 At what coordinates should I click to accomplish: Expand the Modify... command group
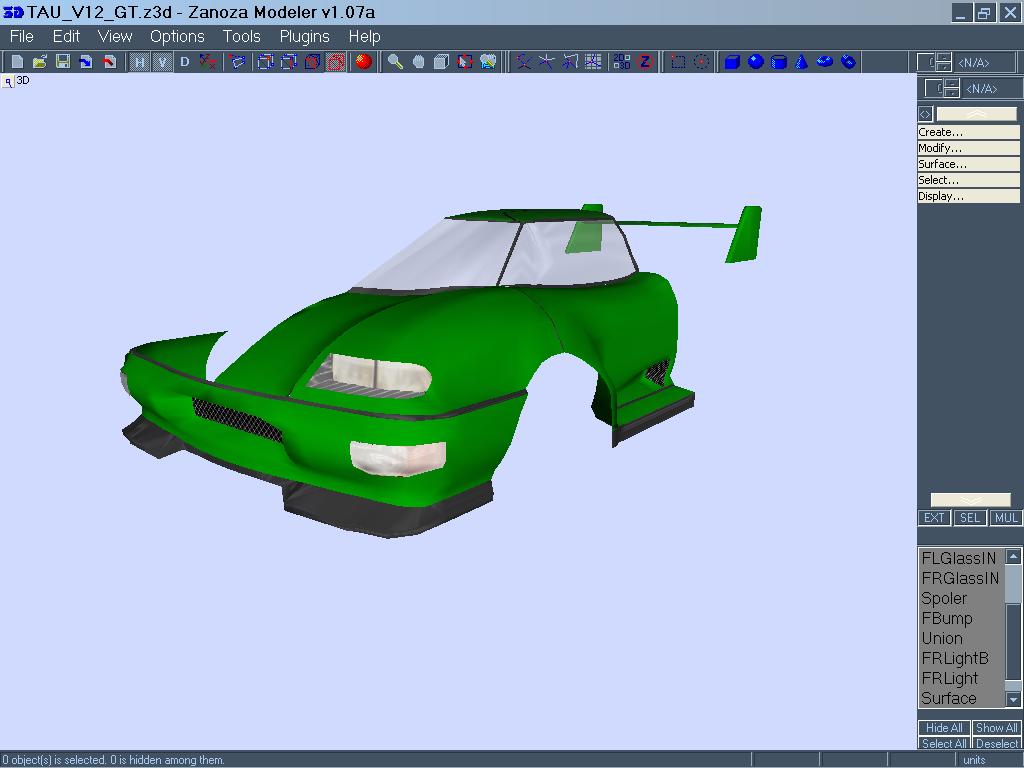967,148
